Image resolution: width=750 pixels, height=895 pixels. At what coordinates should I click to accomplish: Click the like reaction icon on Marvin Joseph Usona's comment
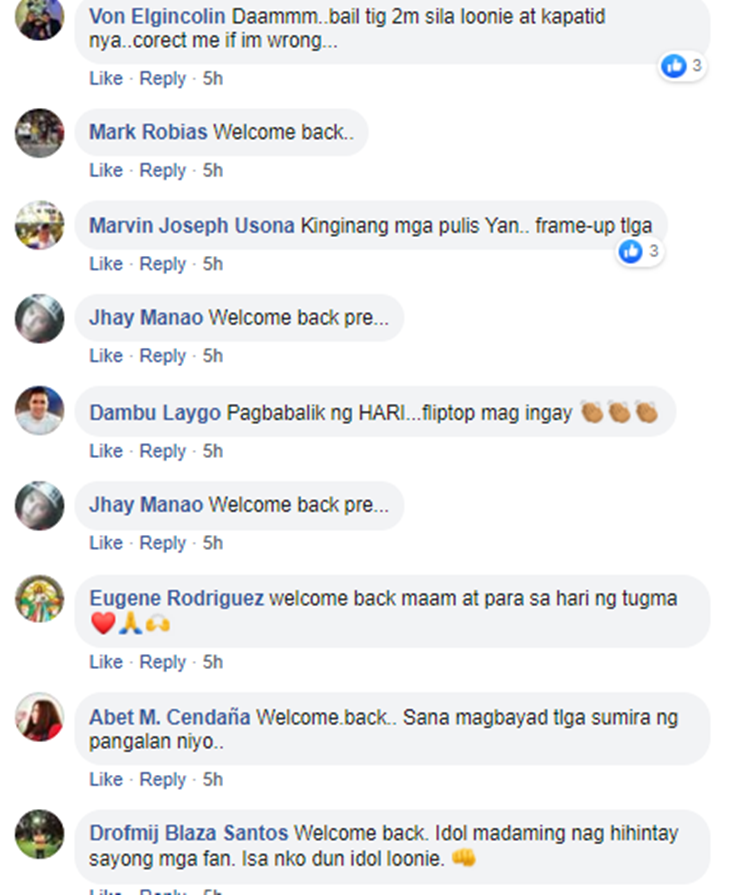(631, 251)
